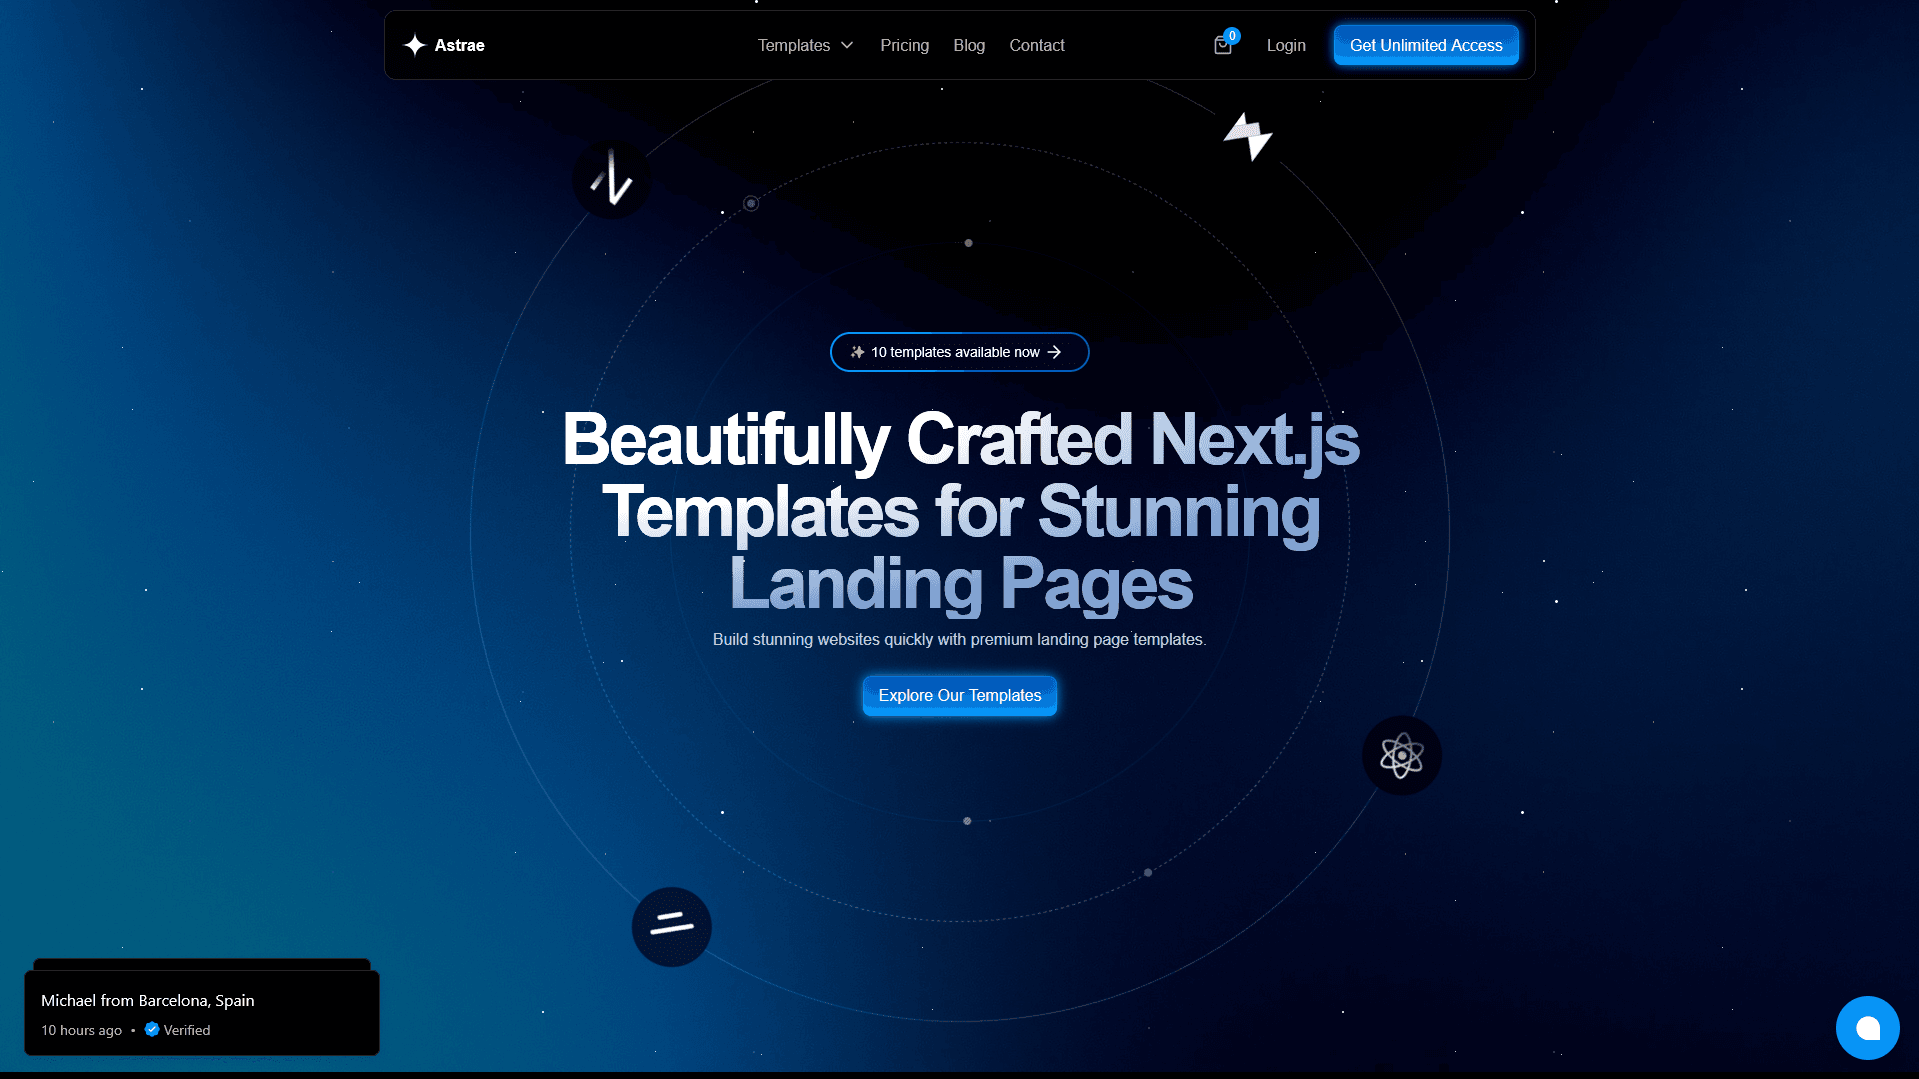Screen dimensions: 1919x1079
Task: Click the lightning bolt floating icon
Action: [x=1248, y=136]
